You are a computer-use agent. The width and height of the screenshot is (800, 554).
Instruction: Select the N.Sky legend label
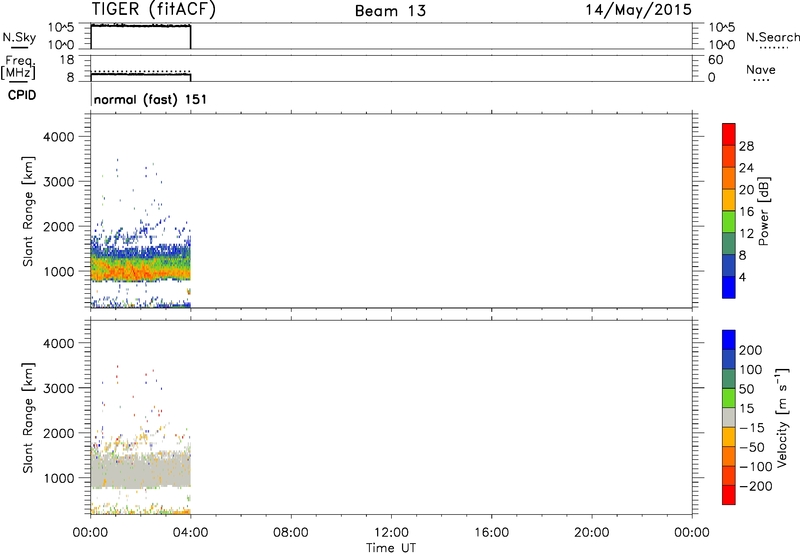coord(19,37)
